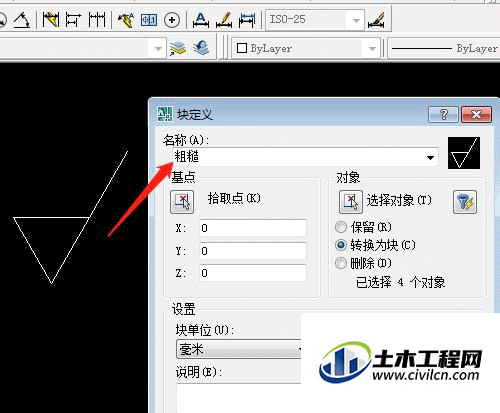
Task: Open Quick Select filter icon
Action: (x=465, y=202)
